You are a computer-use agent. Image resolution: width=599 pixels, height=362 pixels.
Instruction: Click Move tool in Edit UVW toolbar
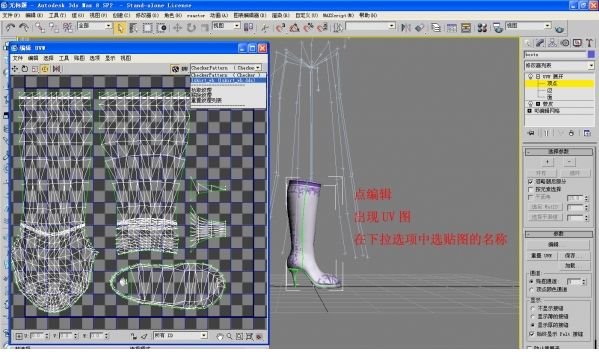coord(15,69)
